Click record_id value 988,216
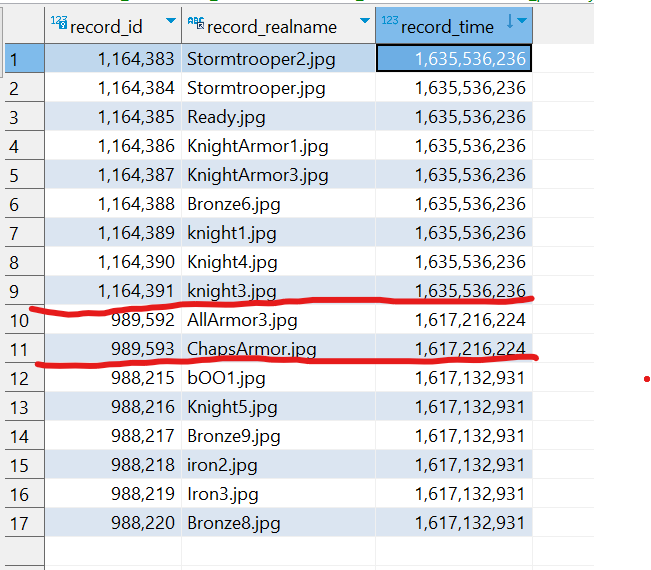 click(x=113, y=407)
